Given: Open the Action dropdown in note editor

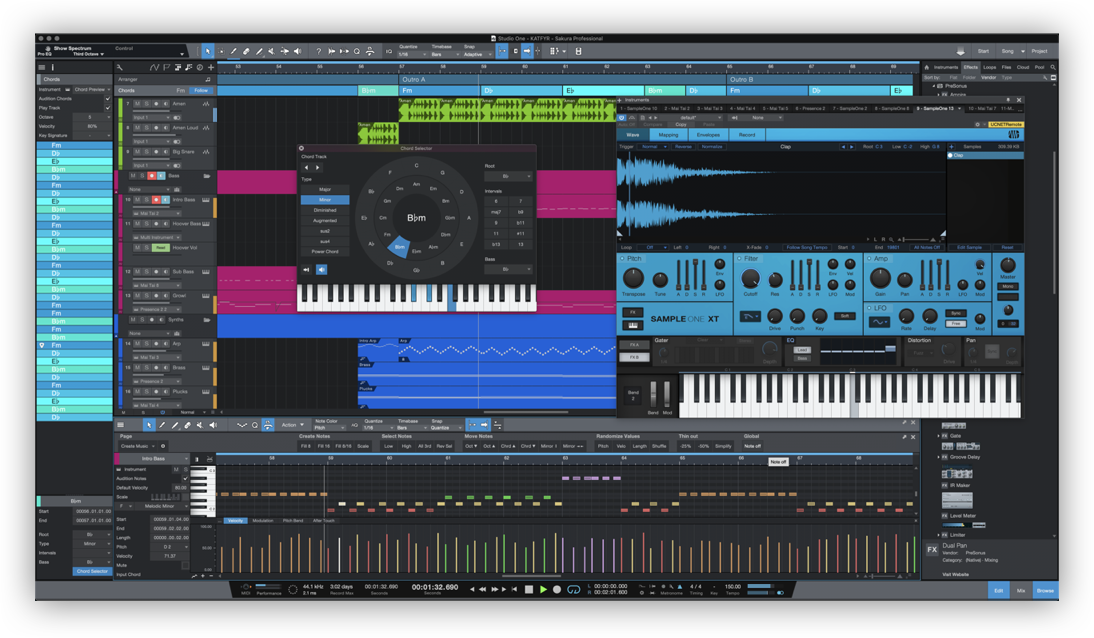Looking at the screenshot, I should (x=292, y=424).
